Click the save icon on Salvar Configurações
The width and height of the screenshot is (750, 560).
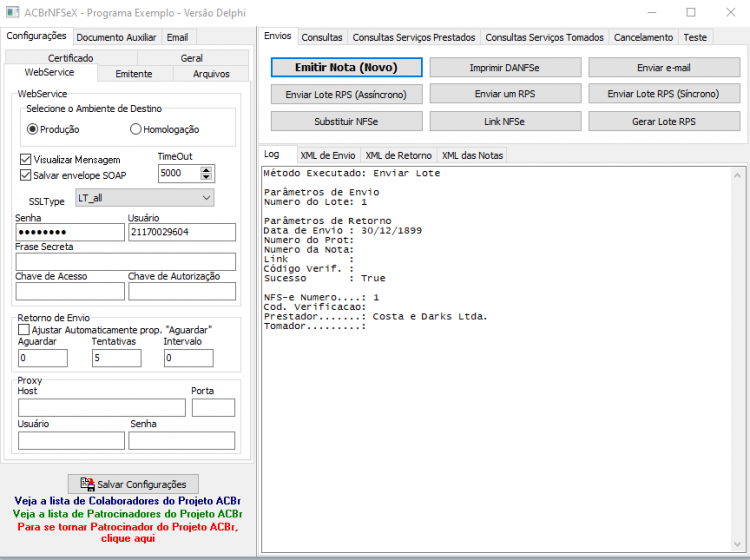pos(87,483)
